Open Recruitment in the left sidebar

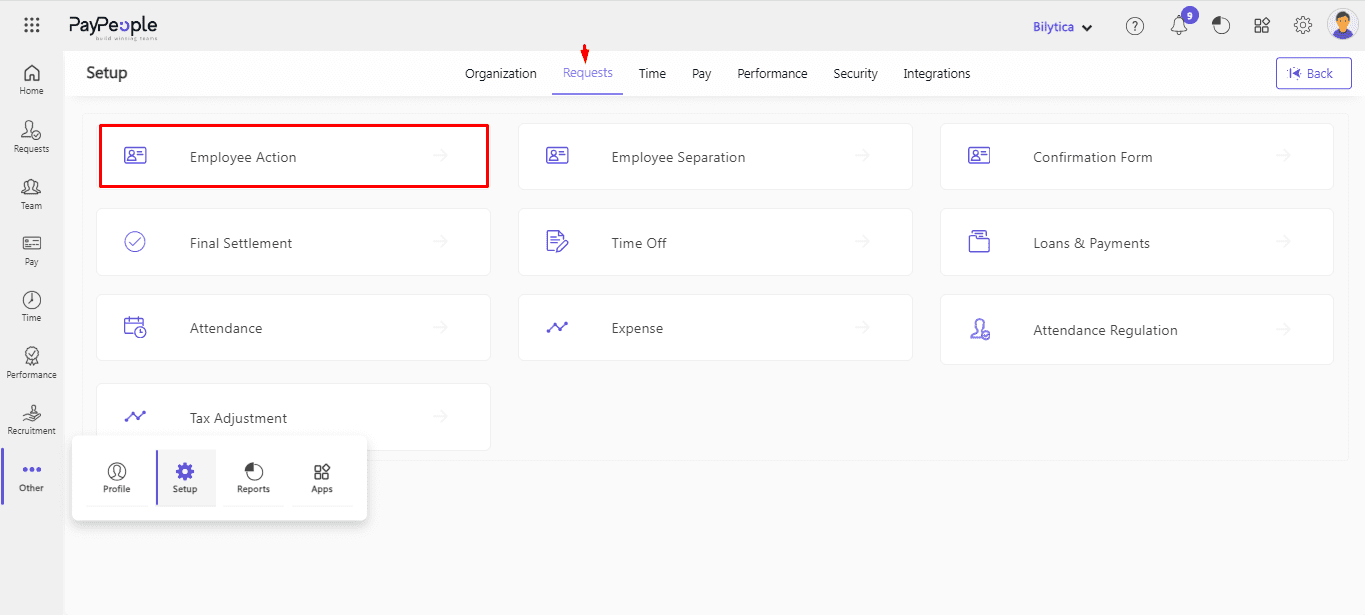click(x=32, y=420)
